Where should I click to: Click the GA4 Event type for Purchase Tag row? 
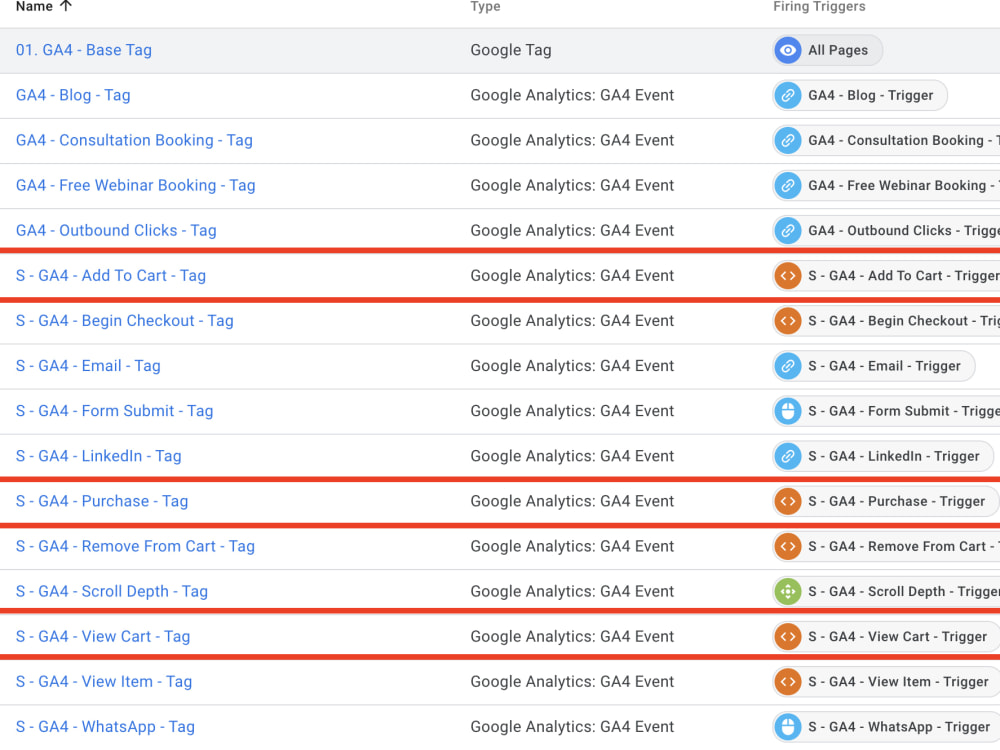click(x=572, y=501)
